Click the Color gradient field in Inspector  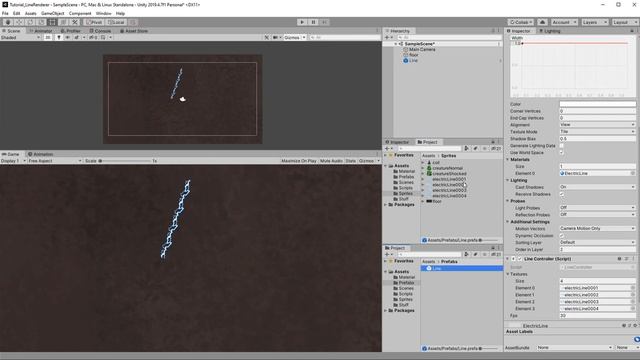pos(597,104)
